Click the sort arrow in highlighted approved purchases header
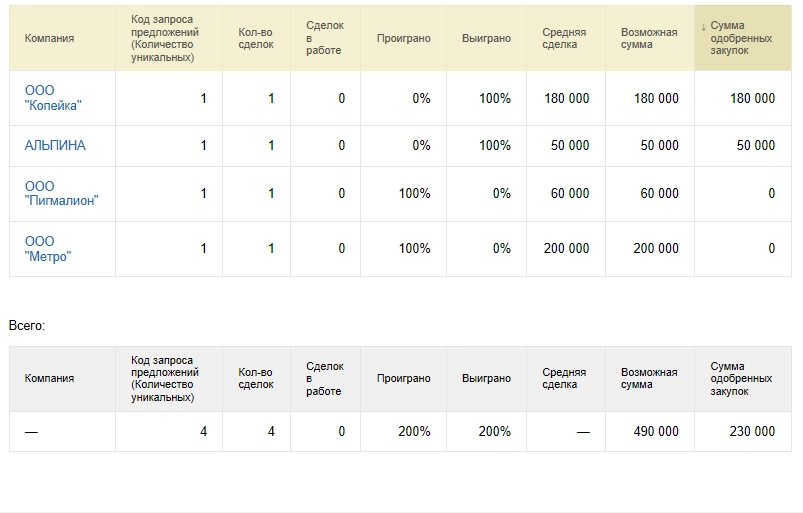Screen dimensions: 803x513 pos(703,26)
